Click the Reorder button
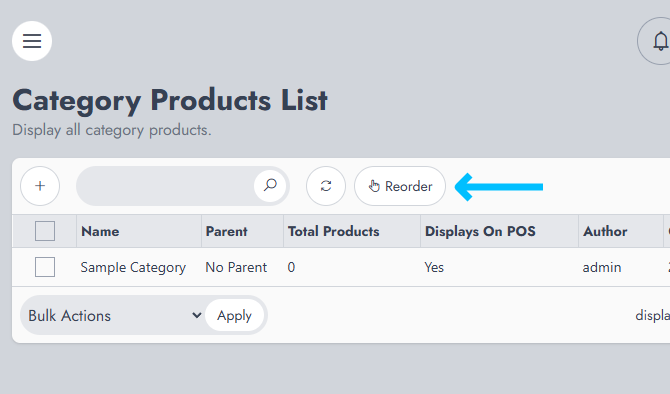 coord(400,186)
